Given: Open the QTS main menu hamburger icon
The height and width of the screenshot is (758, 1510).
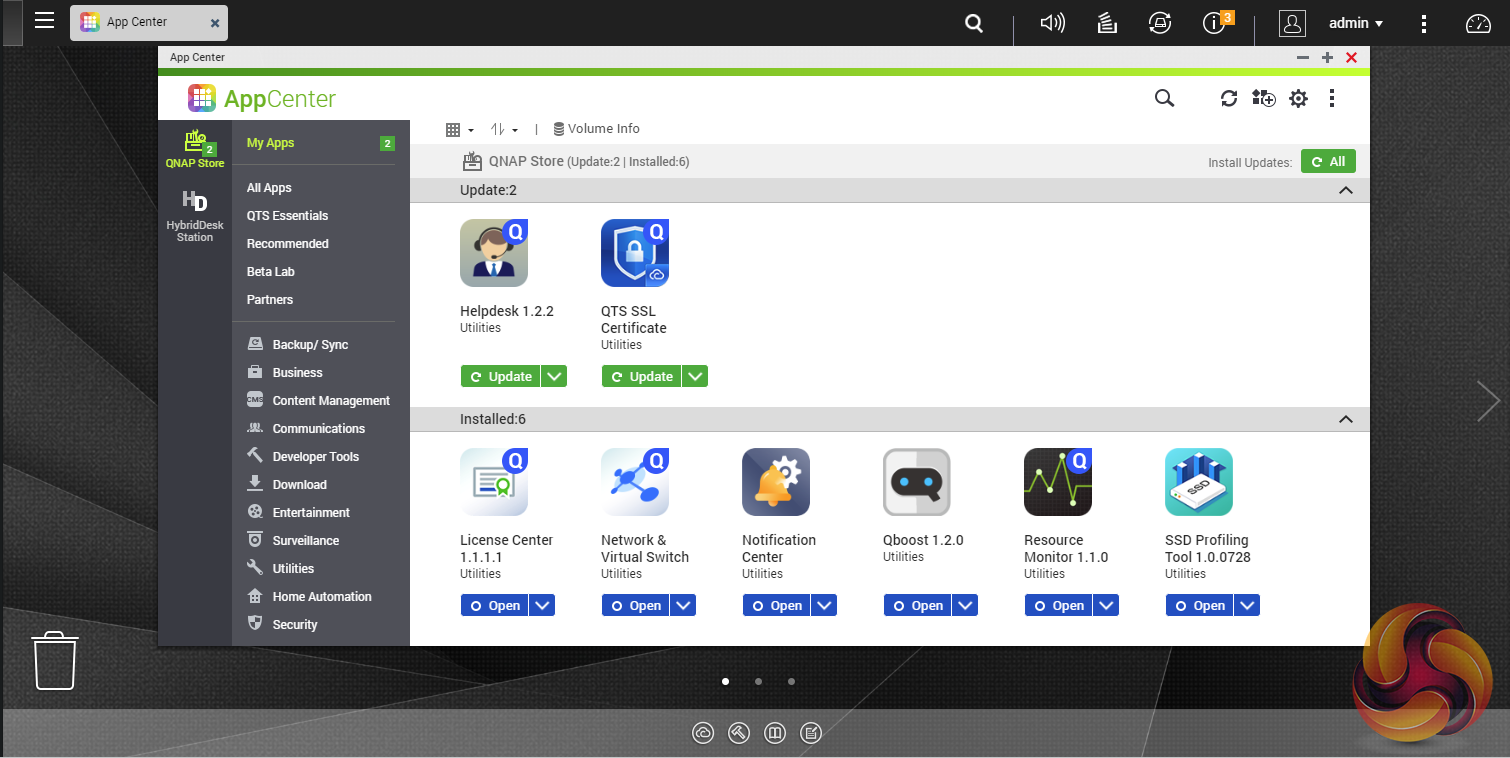Looking at the screenshot, I should [x=44, y=20].
